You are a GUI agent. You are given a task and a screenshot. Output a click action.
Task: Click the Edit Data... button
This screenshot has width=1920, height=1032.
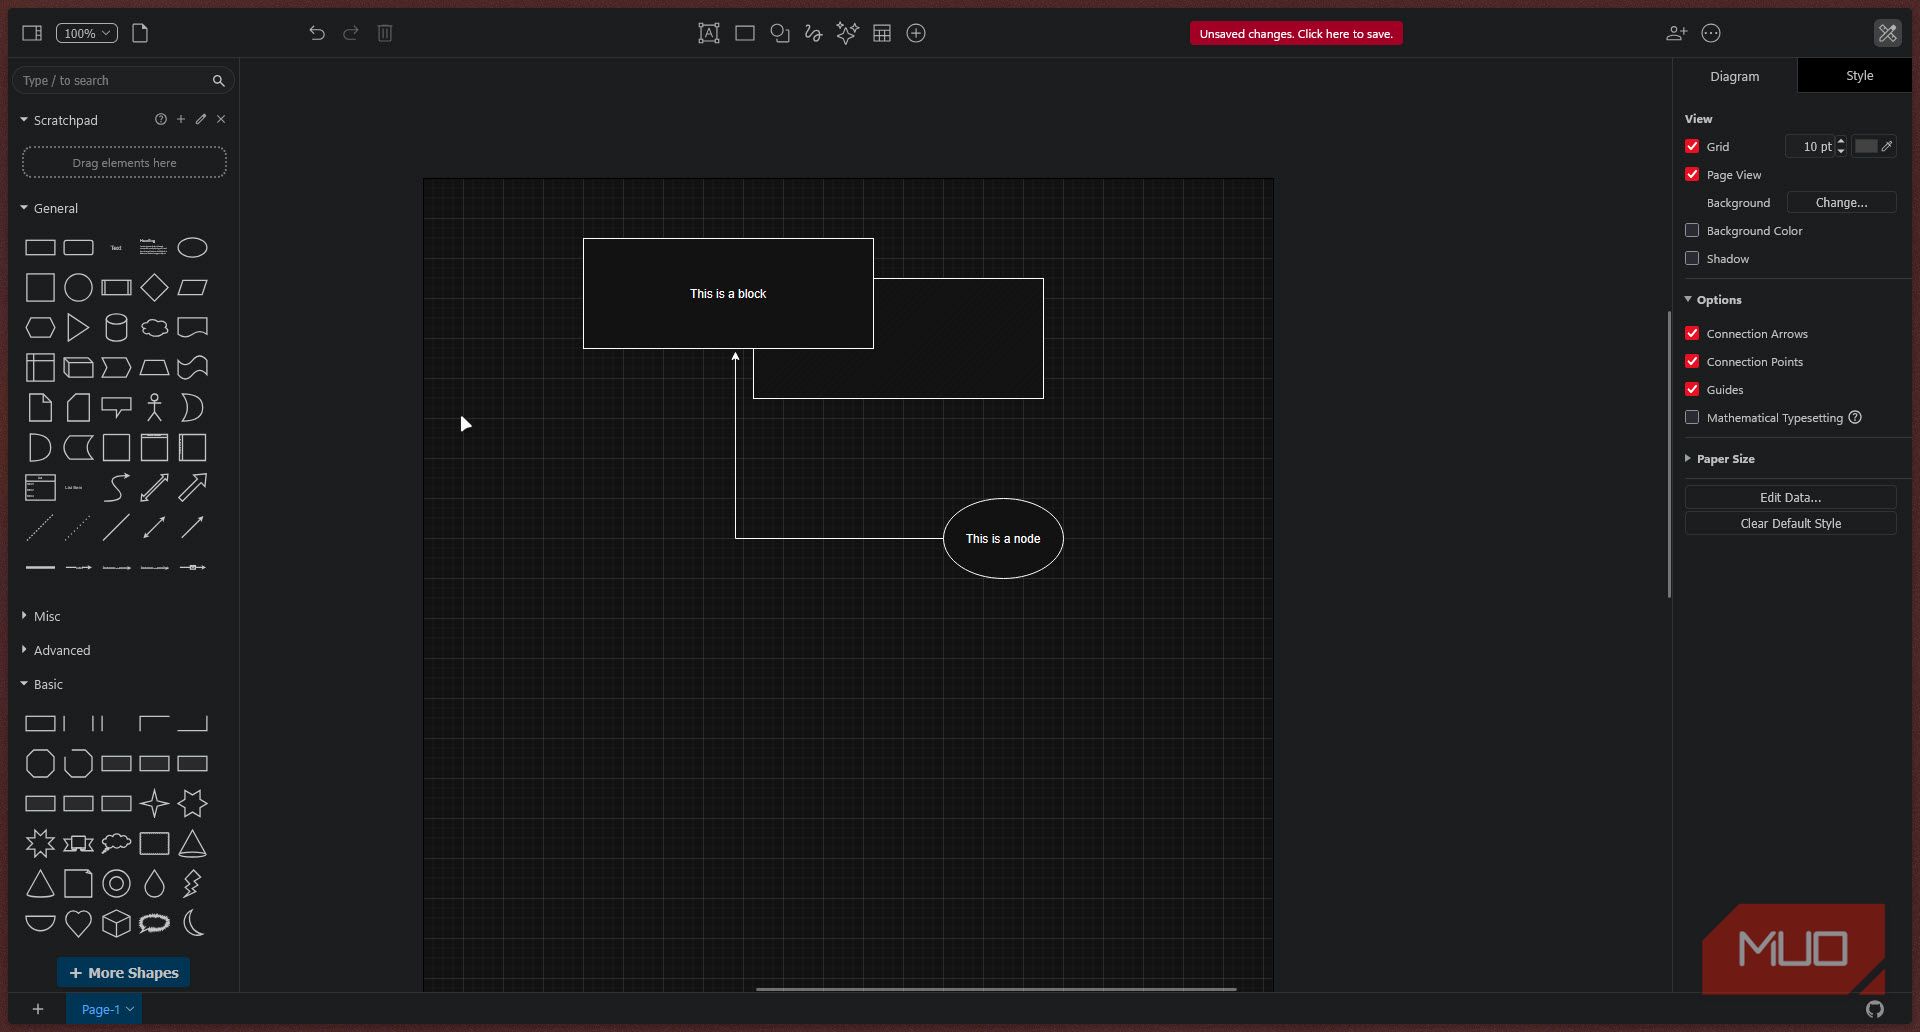1790,497
